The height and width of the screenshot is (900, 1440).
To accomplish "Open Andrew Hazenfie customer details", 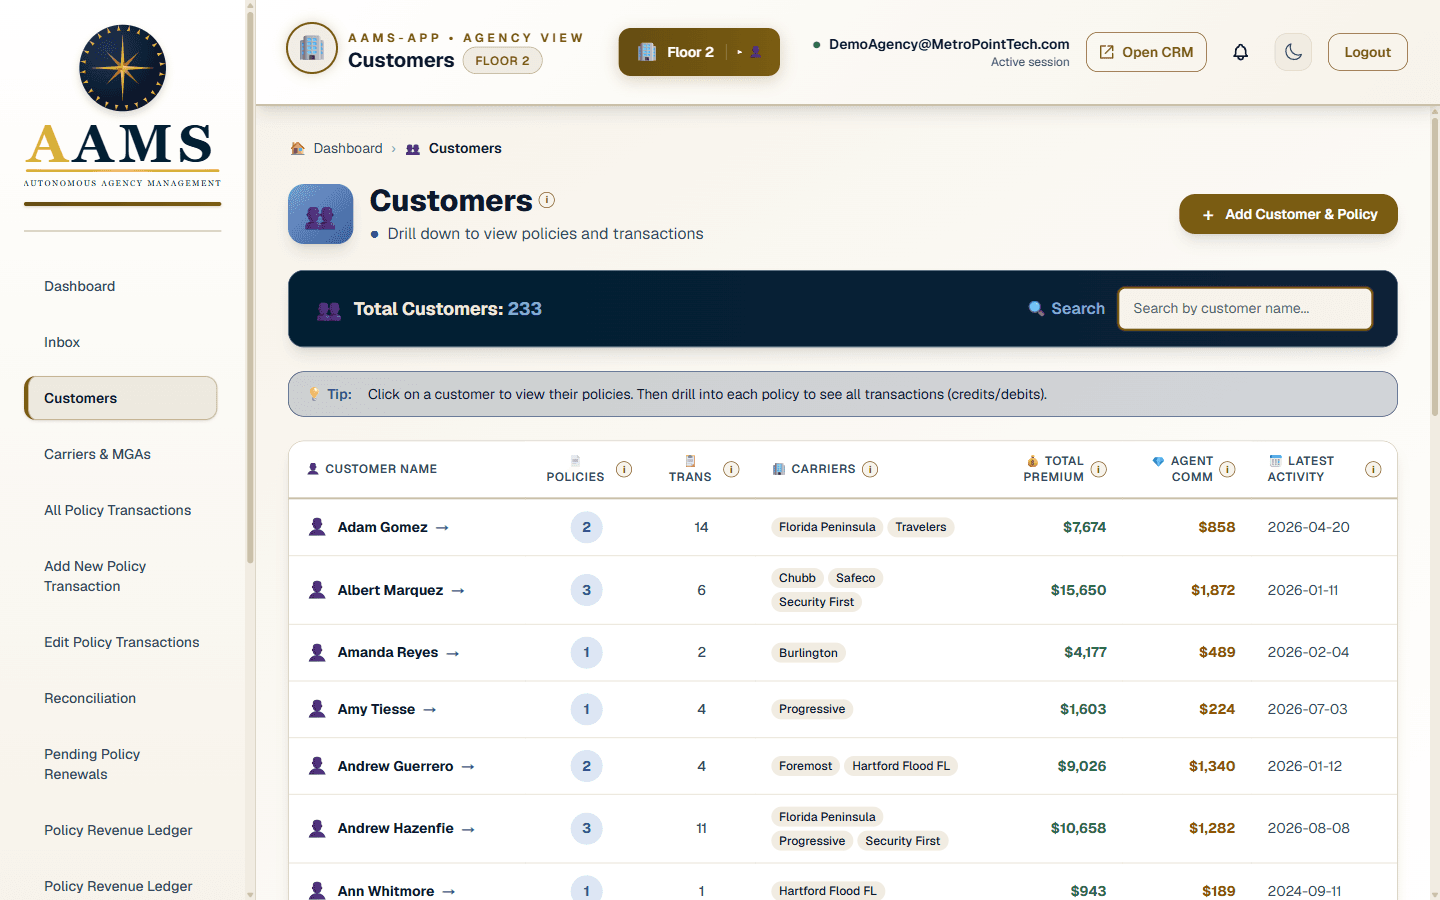I will [395, 828].
